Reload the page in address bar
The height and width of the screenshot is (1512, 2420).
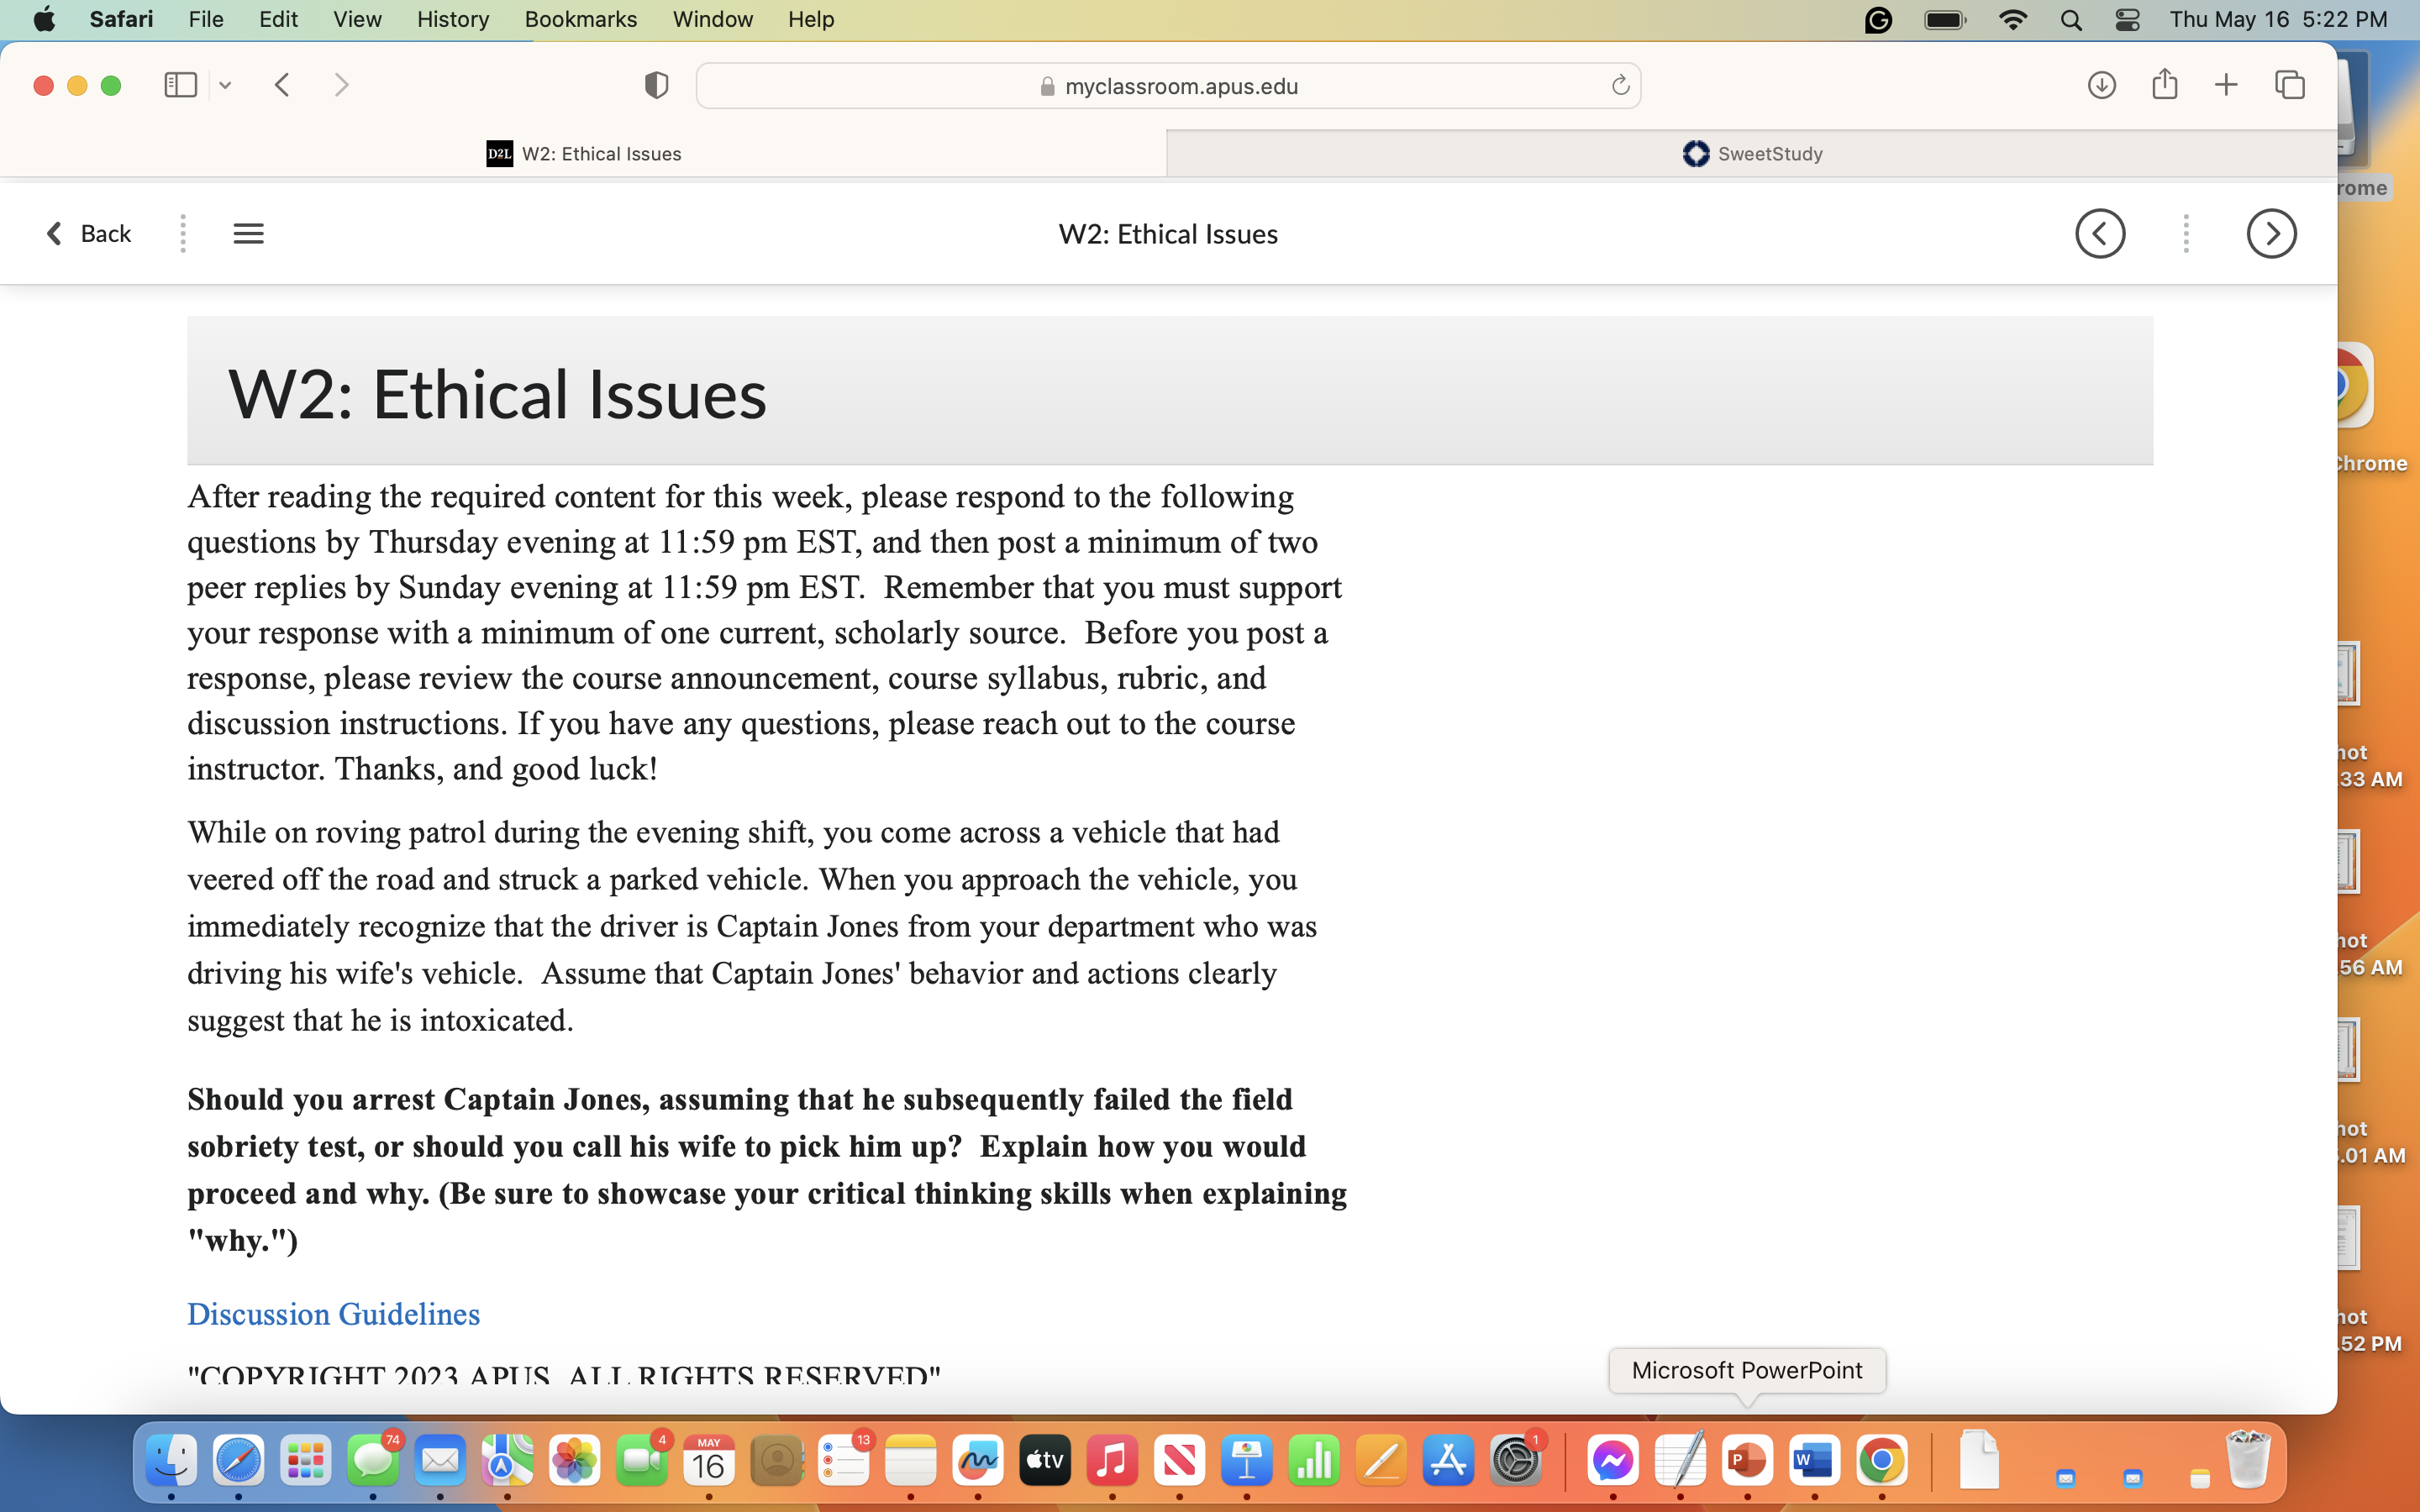(x=1620, y=86)
